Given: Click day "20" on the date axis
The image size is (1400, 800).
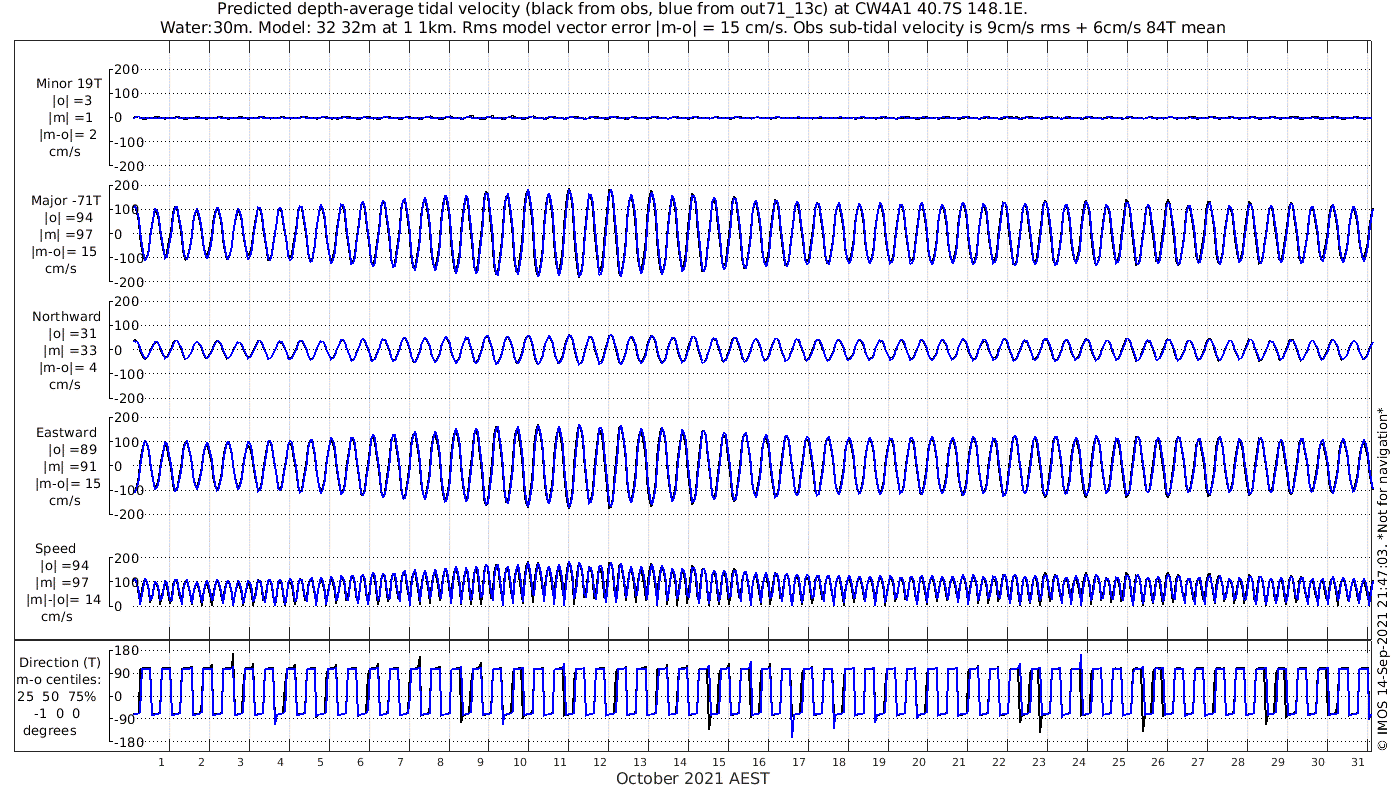Looking at the screenshot, I should [919, 763].
